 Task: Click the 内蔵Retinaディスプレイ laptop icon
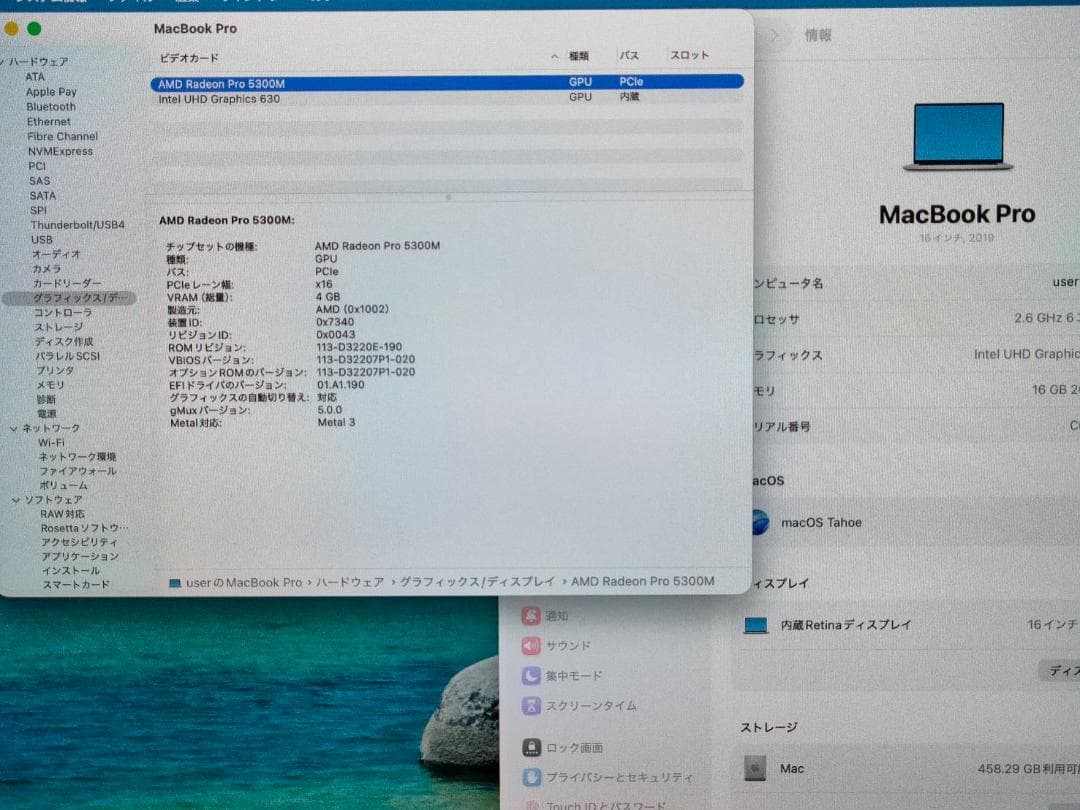(x=755, y=624)
